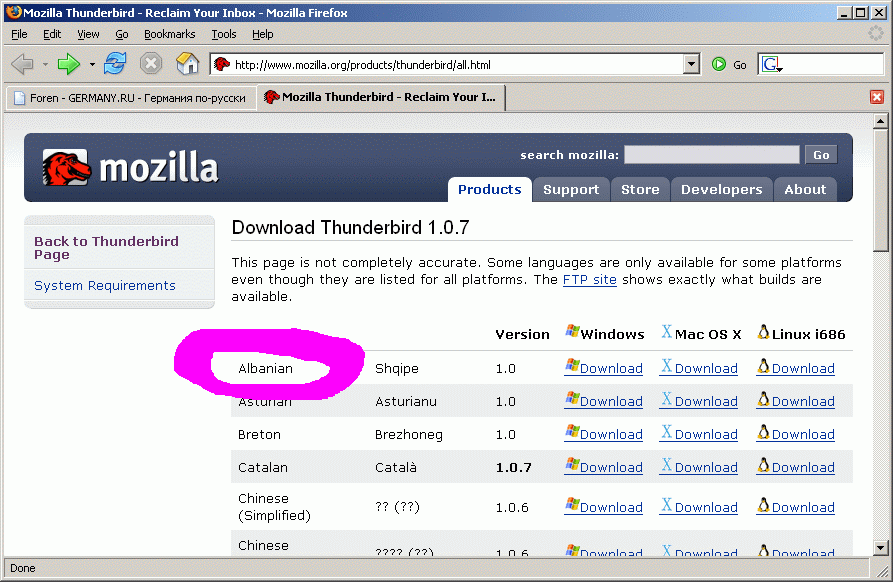Screen dimensions: 893x582
Task: Click the Mozilla dinosaur logo
Action: click(x=67, y=167)
